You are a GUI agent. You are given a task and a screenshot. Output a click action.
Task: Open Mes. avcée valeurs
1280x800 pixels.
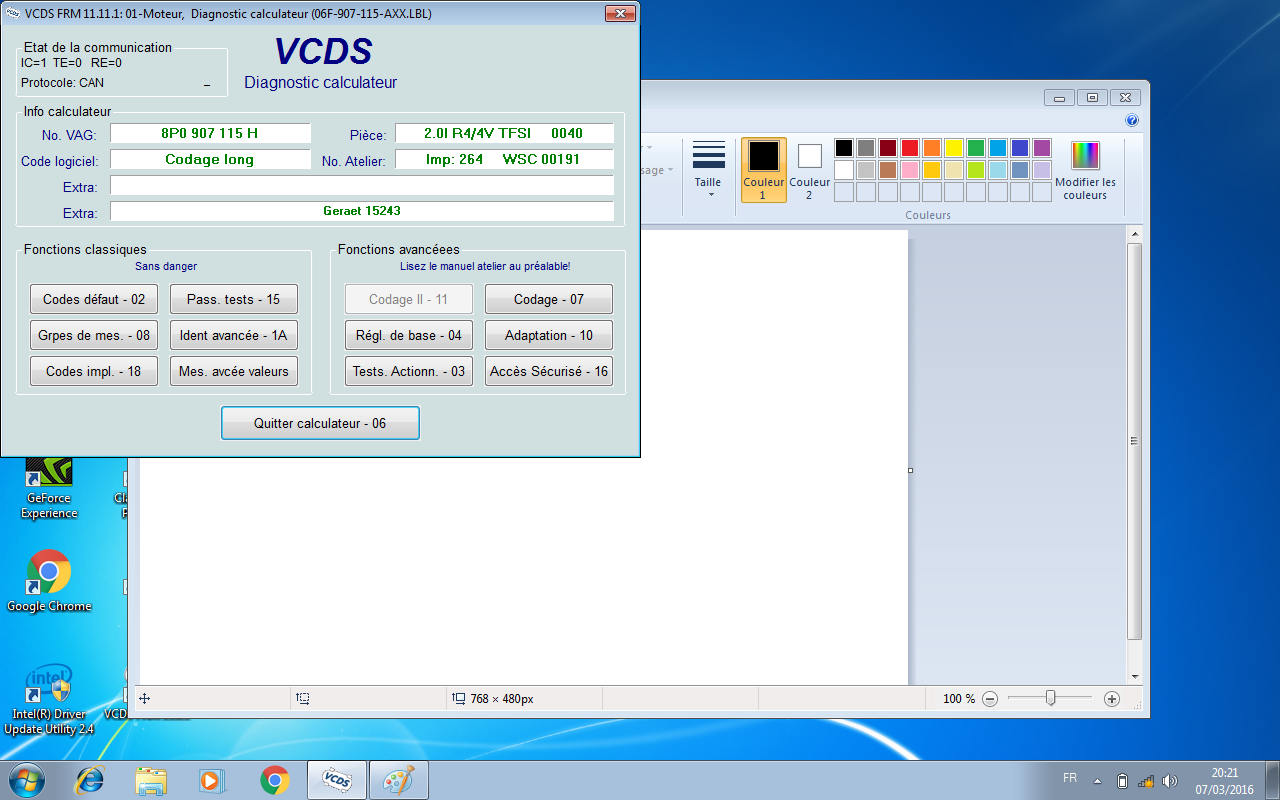[234, 371]
